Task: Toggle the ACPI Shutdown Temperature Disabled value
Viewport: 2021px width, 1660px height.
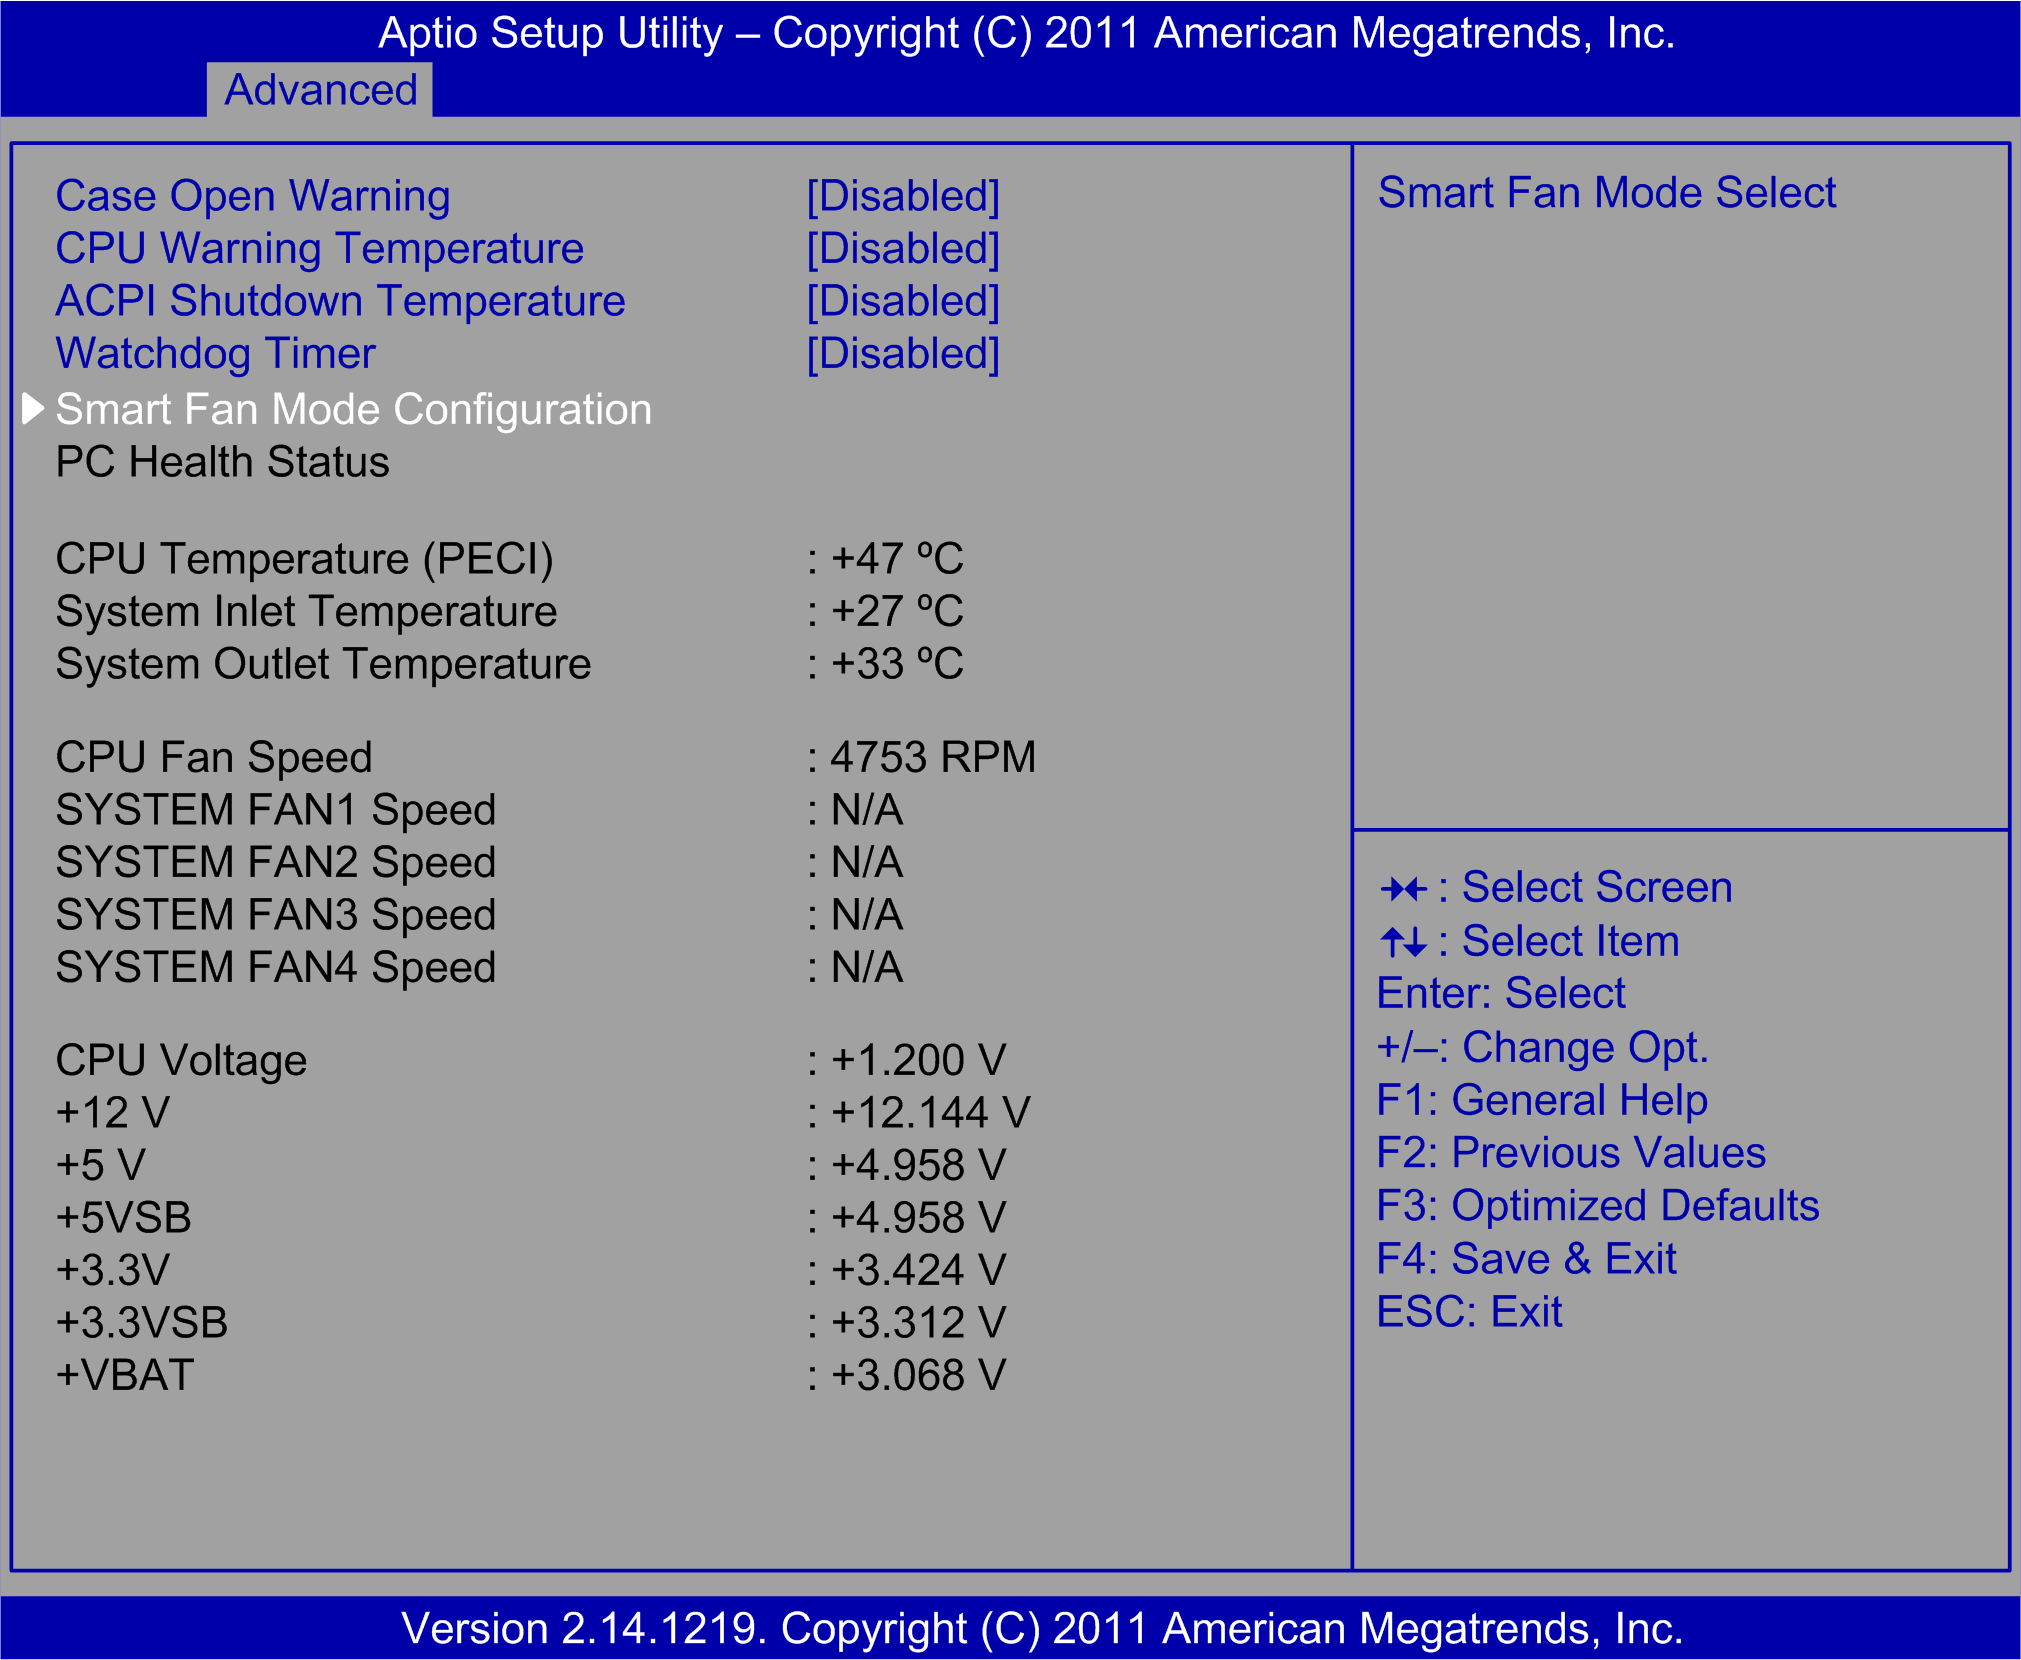Action: pyautogui.click(x=902, y=300)
